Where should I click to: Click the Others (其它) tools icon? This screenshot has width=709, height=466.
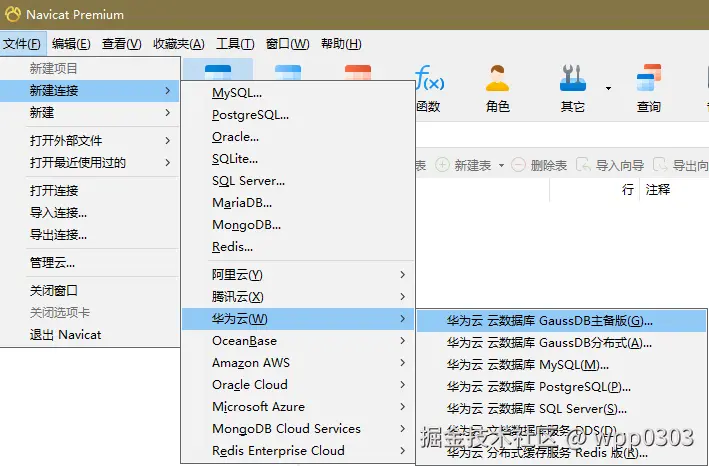pos(572,78)
